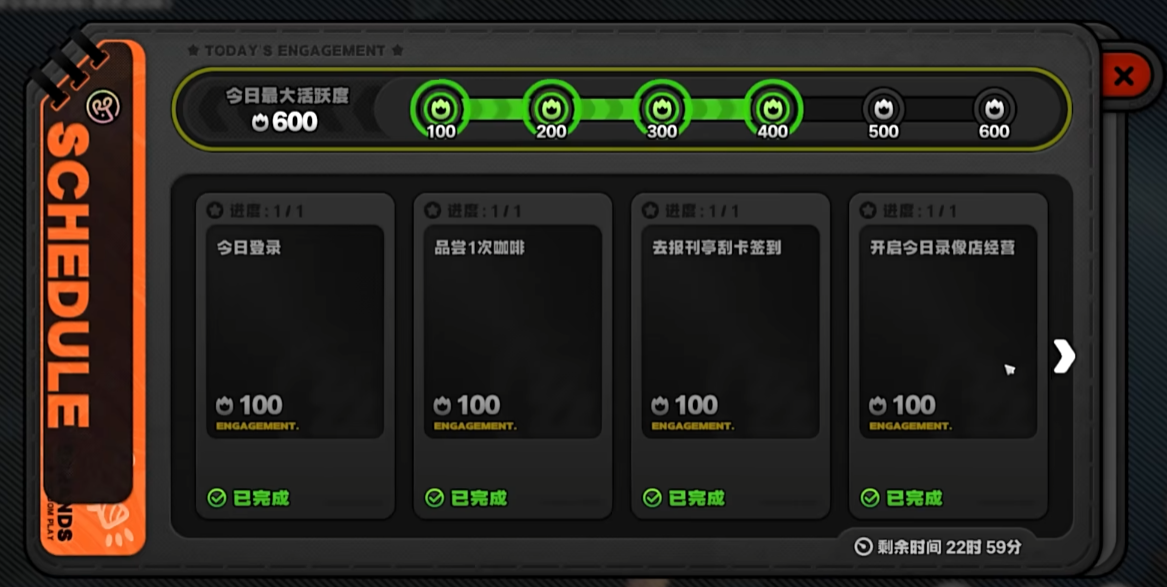Click the completed checkmark on 今日登录 card
Screen dimensions: 1167x587
tap(217, 498)
